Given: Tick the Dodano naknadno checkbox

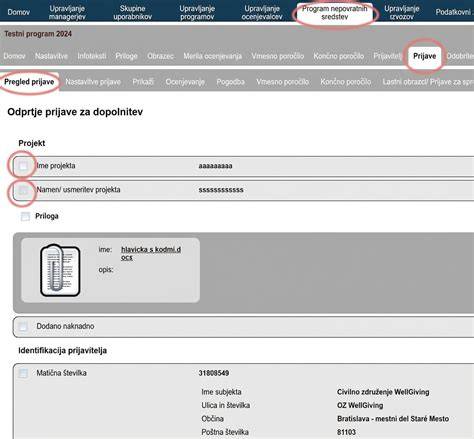Looking at the screenshot, I should (23, 326).
